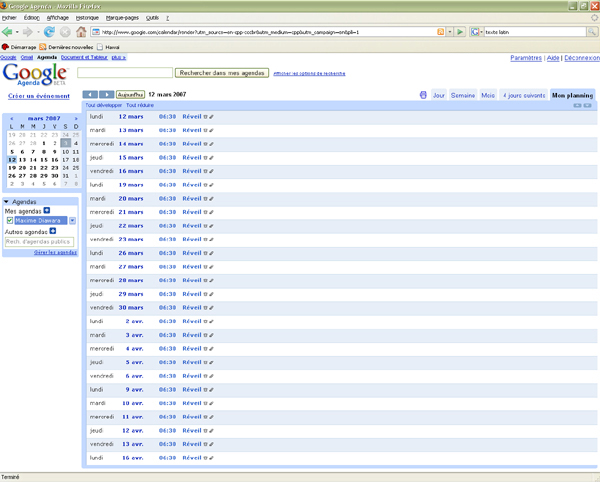Click the Créer un événement link
The image size is (600, 482).
pos(39,96)
